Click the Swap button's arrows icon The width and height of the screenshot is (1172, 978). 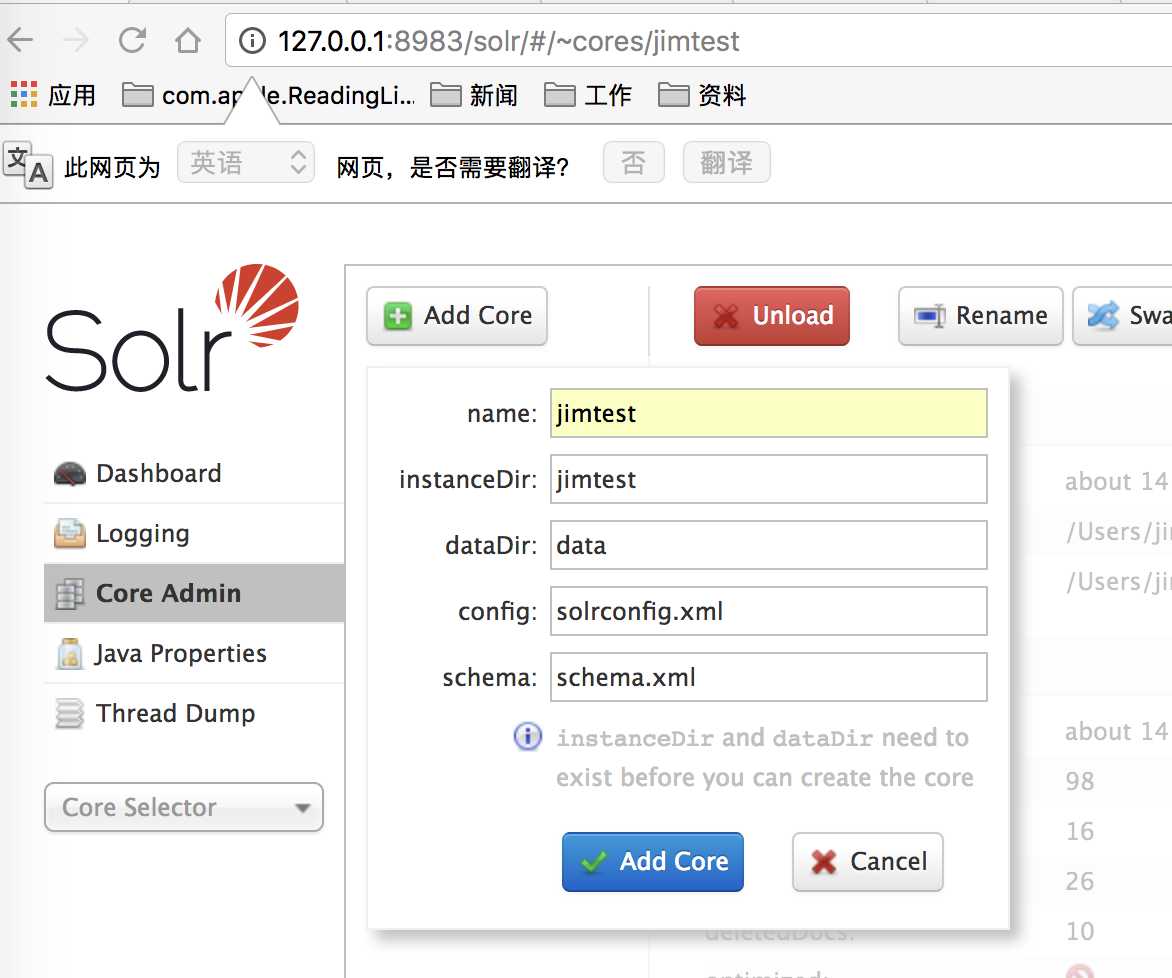1103,315
